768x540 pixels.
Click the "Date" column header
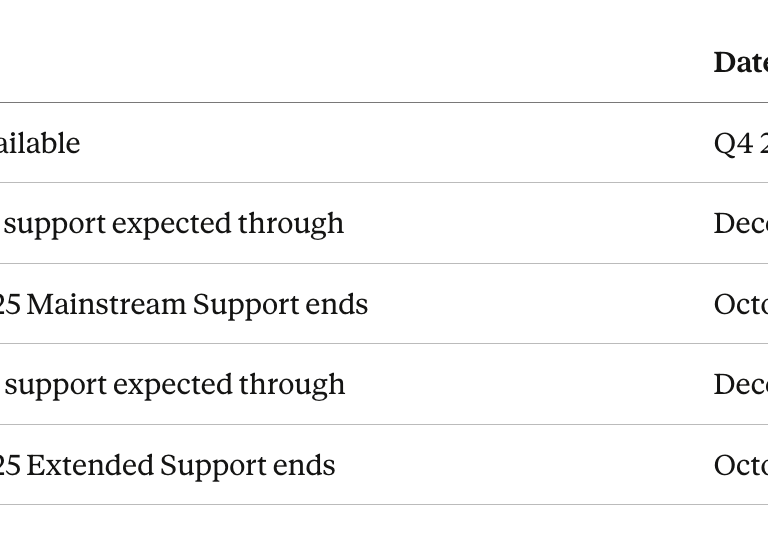point(741,62)
